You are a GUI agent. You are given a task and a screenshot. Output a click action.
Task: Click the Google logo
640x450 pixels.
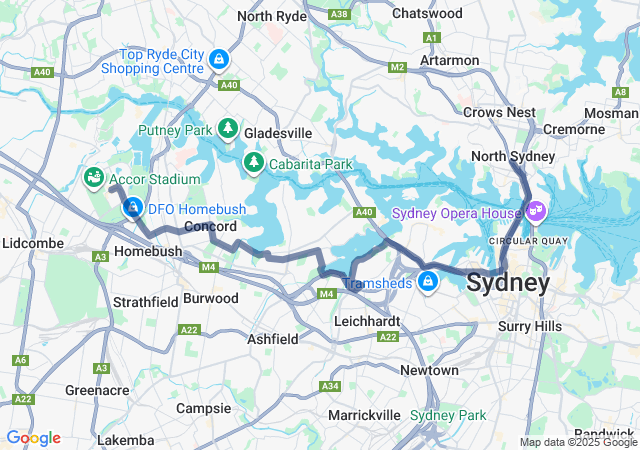click(34, 438)
